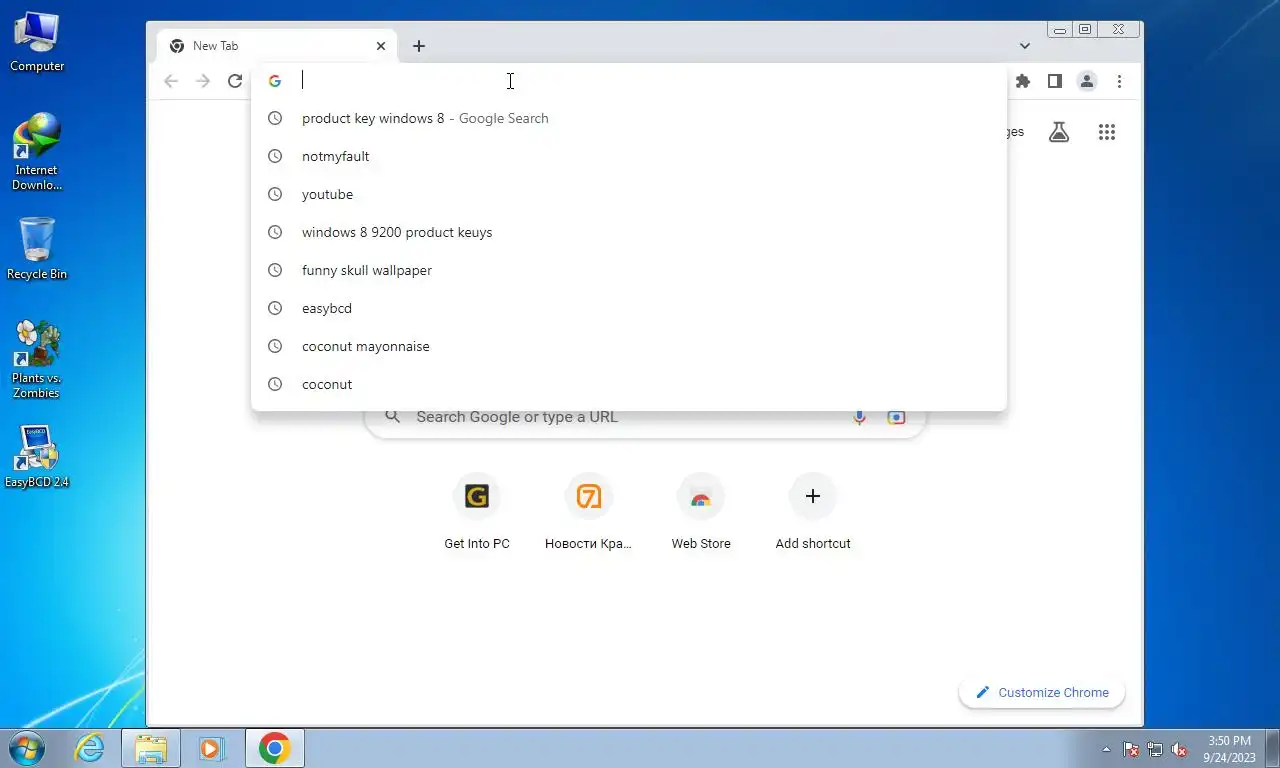Open Internet Download Manager desktop icon
1280x768 pixels.
(x=37, y=152)
